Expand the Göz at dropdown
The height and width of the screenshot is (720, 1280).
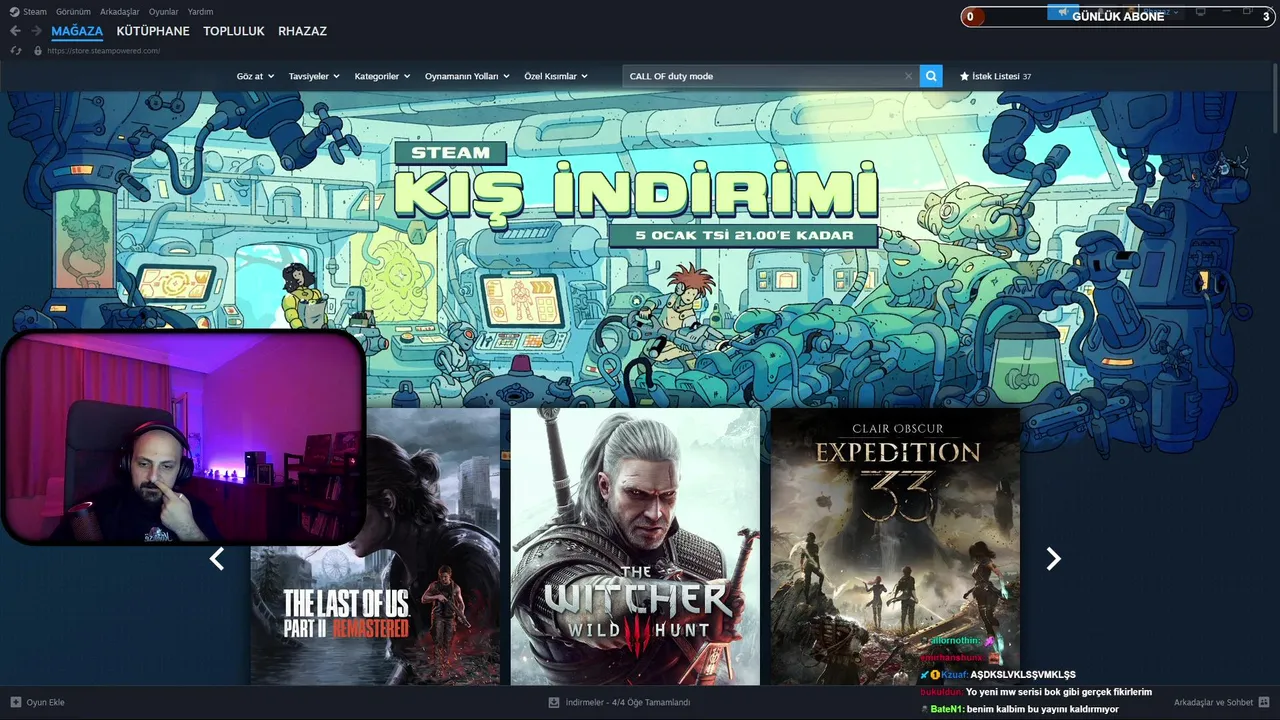255,76
